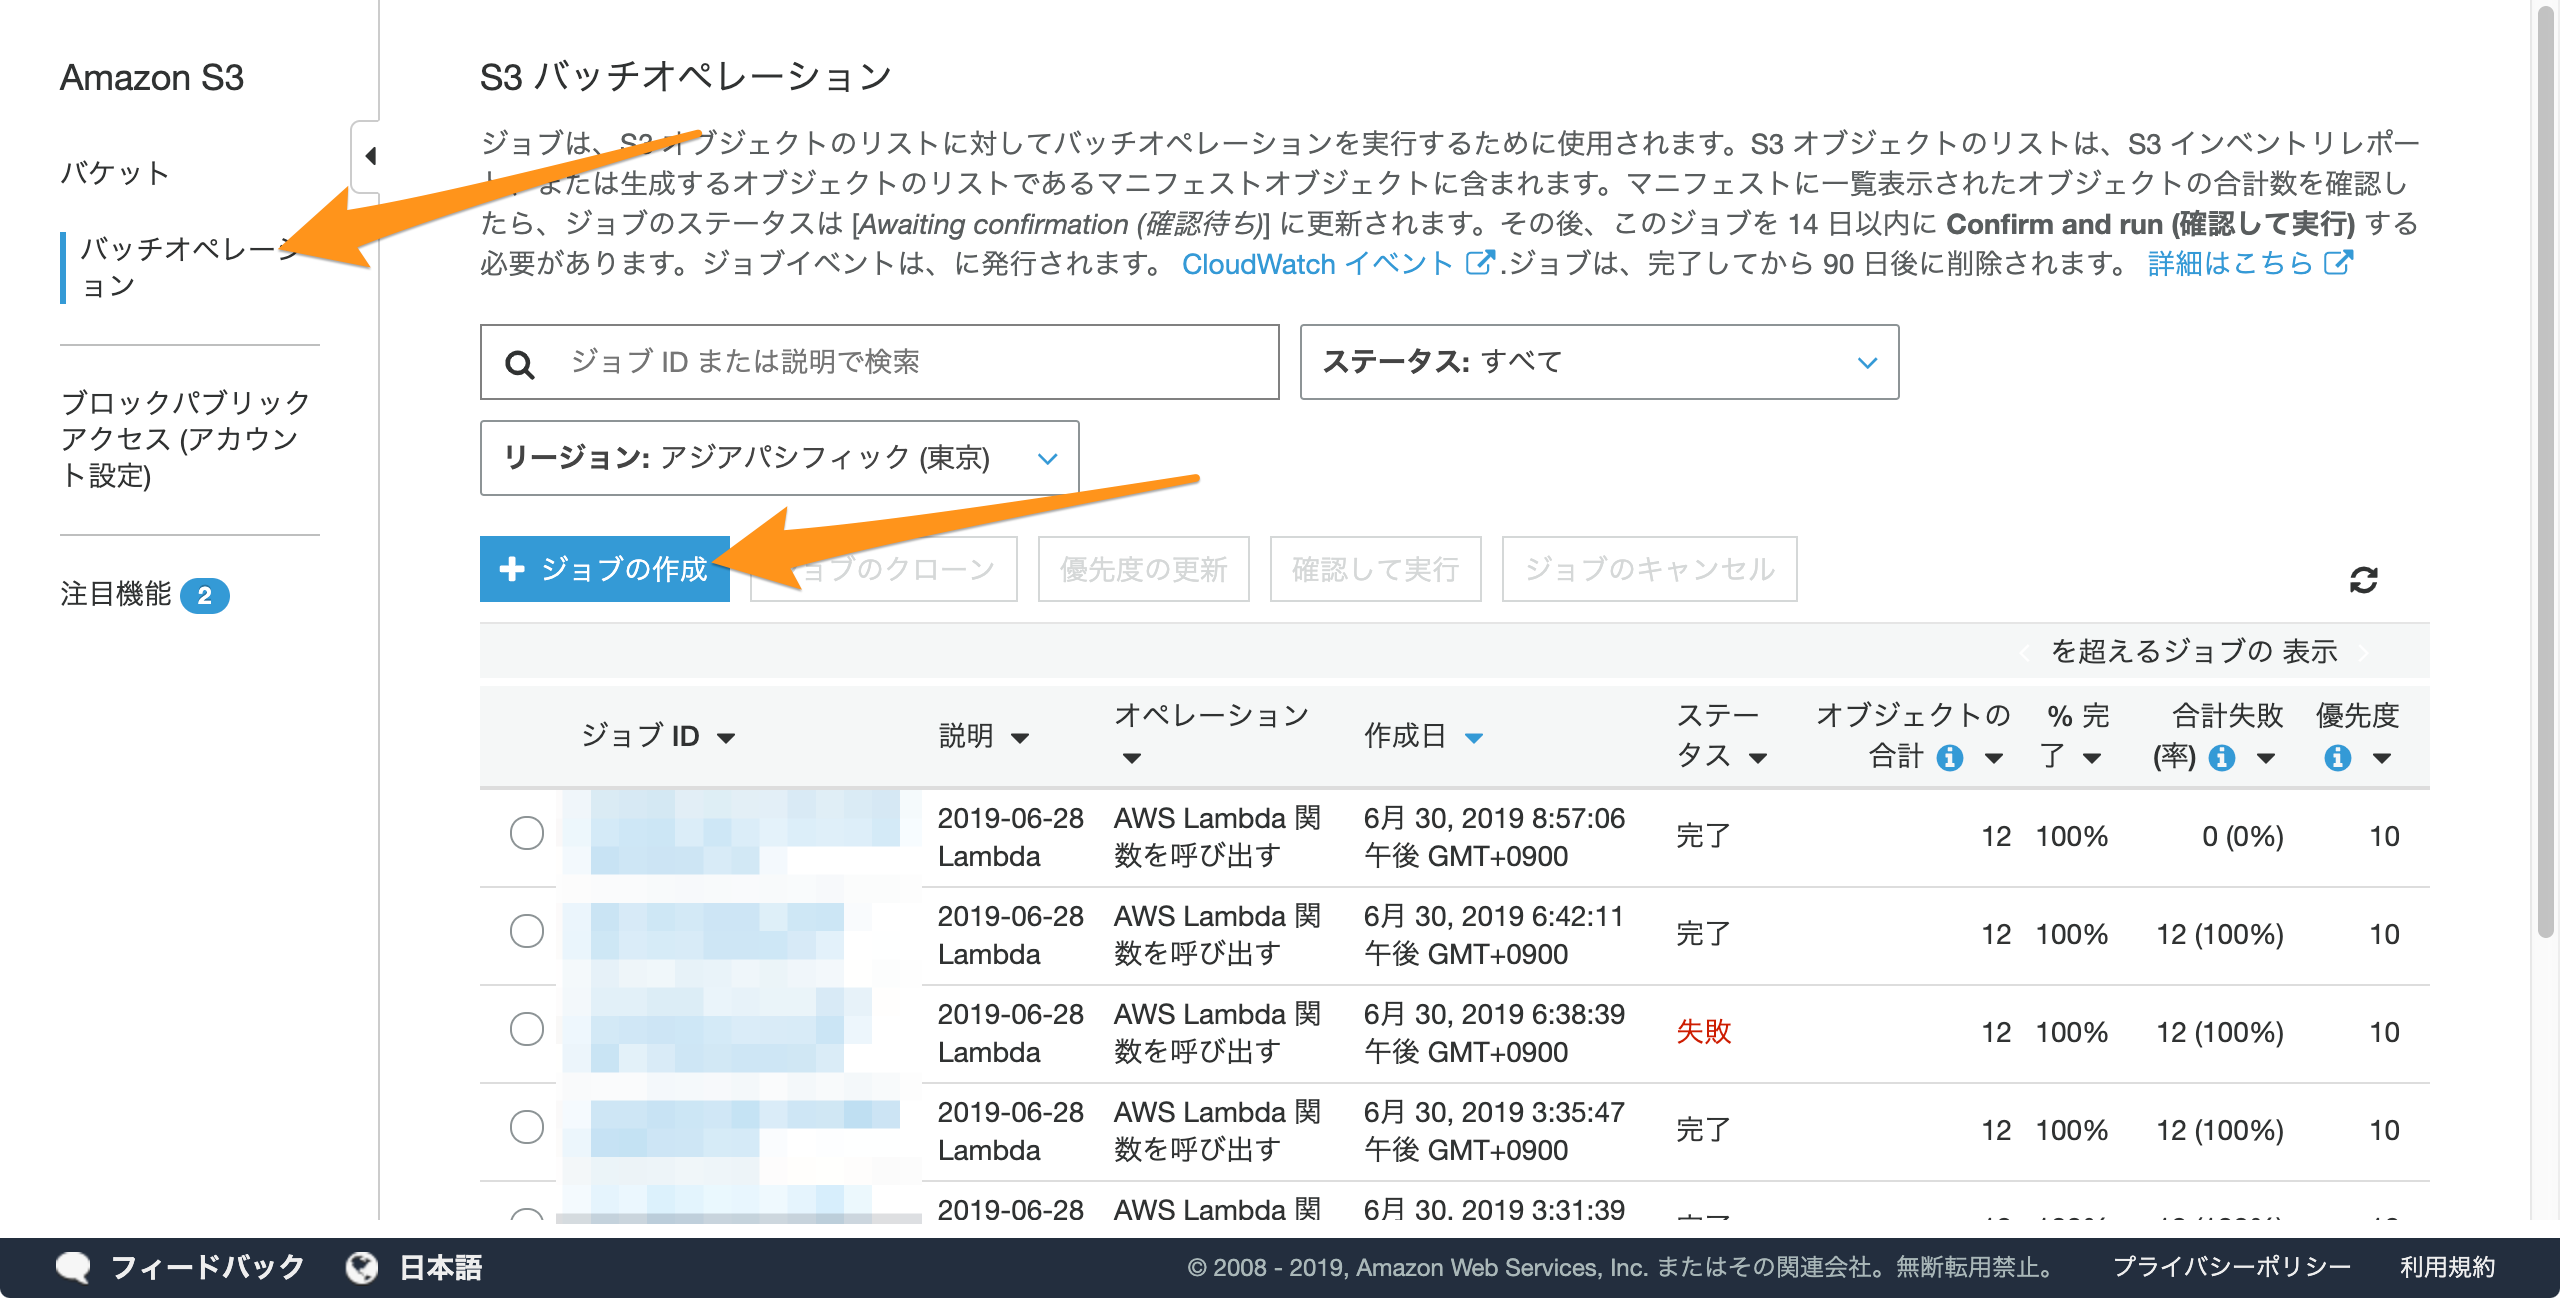Open バケット in sidebar

pyautogui.click(x=114, y=173)
